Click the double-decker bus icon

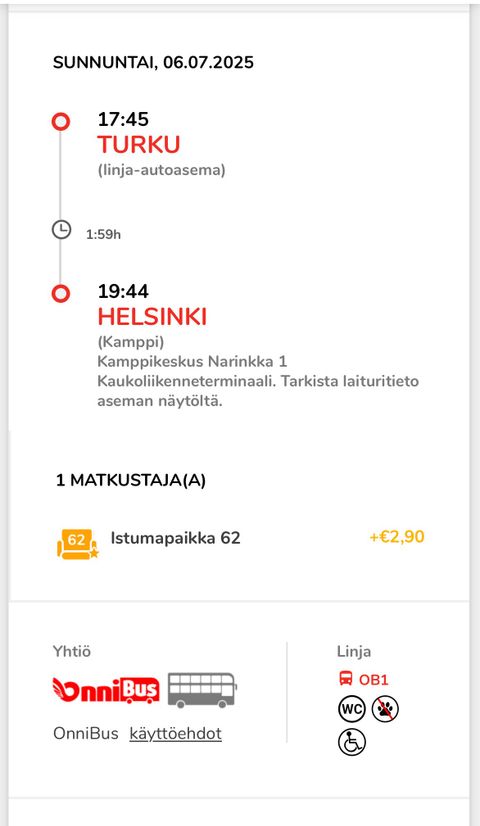click(x=202, y=690)
